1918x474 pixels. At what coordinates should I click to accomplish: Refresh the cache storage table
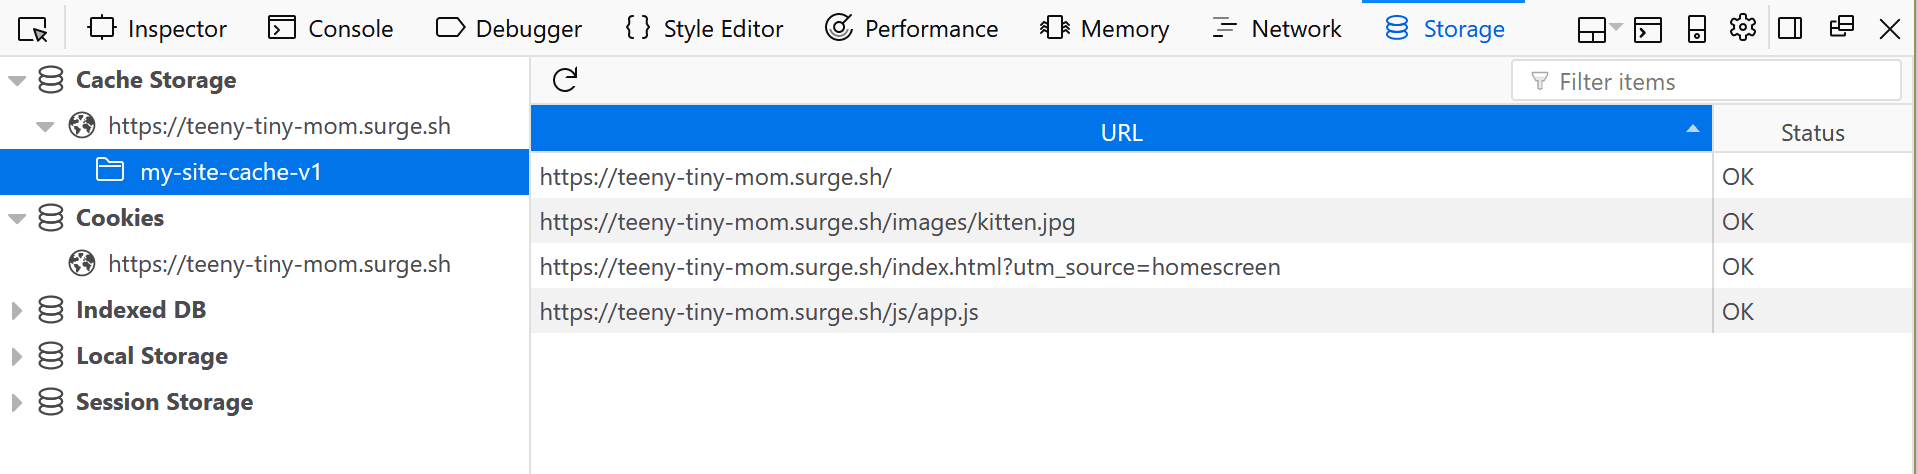coord(565,80)
